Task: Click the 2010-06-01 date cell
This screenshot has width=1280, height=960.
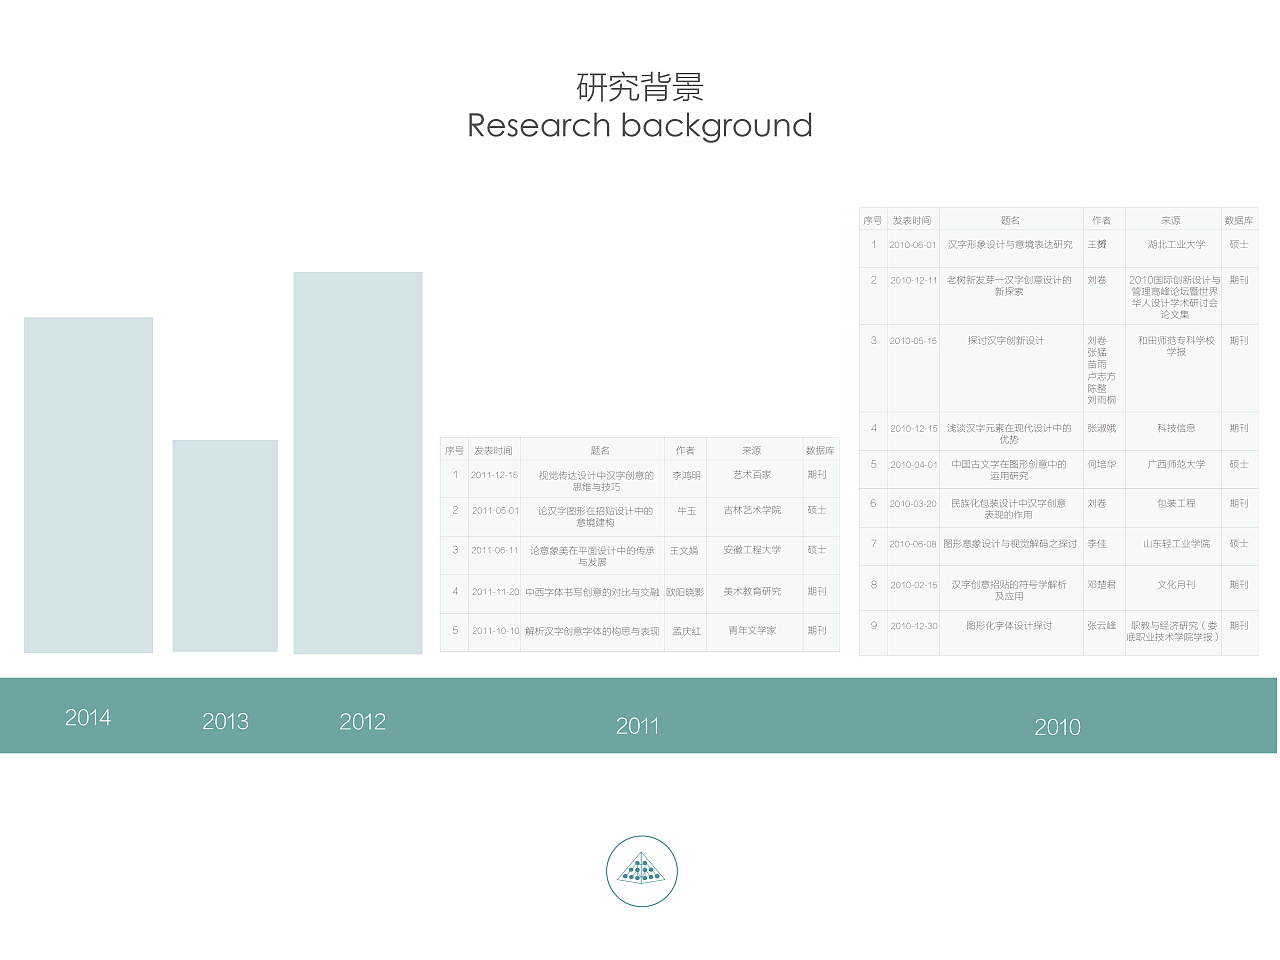Action: point(913,245)
